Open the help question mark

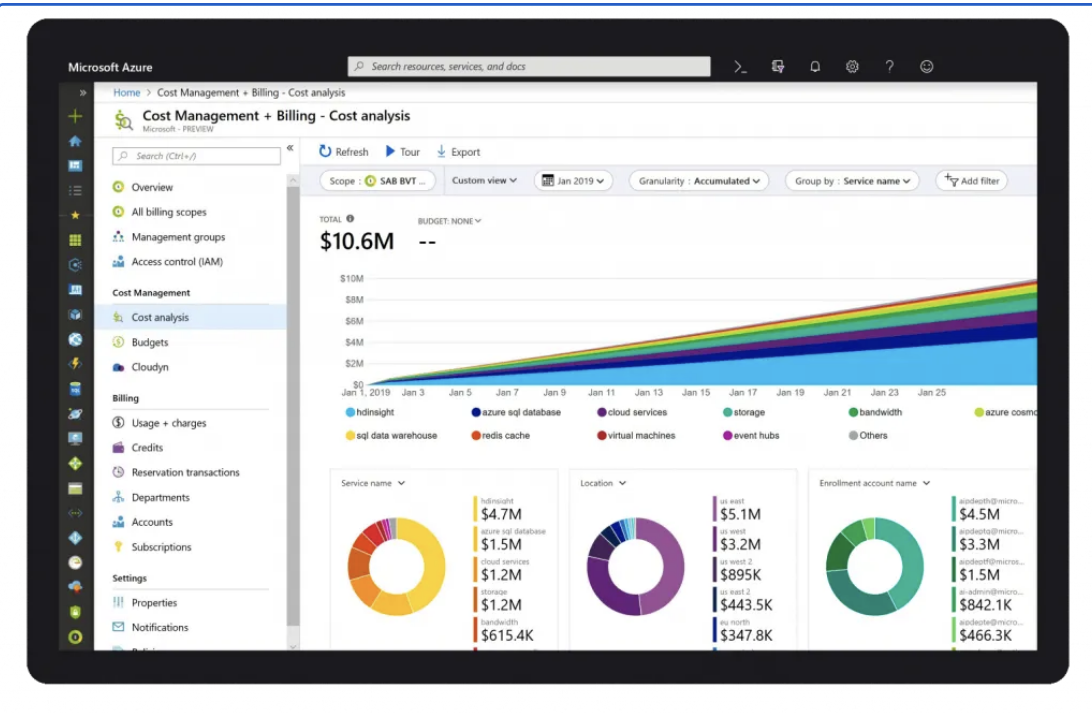click(889, 67)
